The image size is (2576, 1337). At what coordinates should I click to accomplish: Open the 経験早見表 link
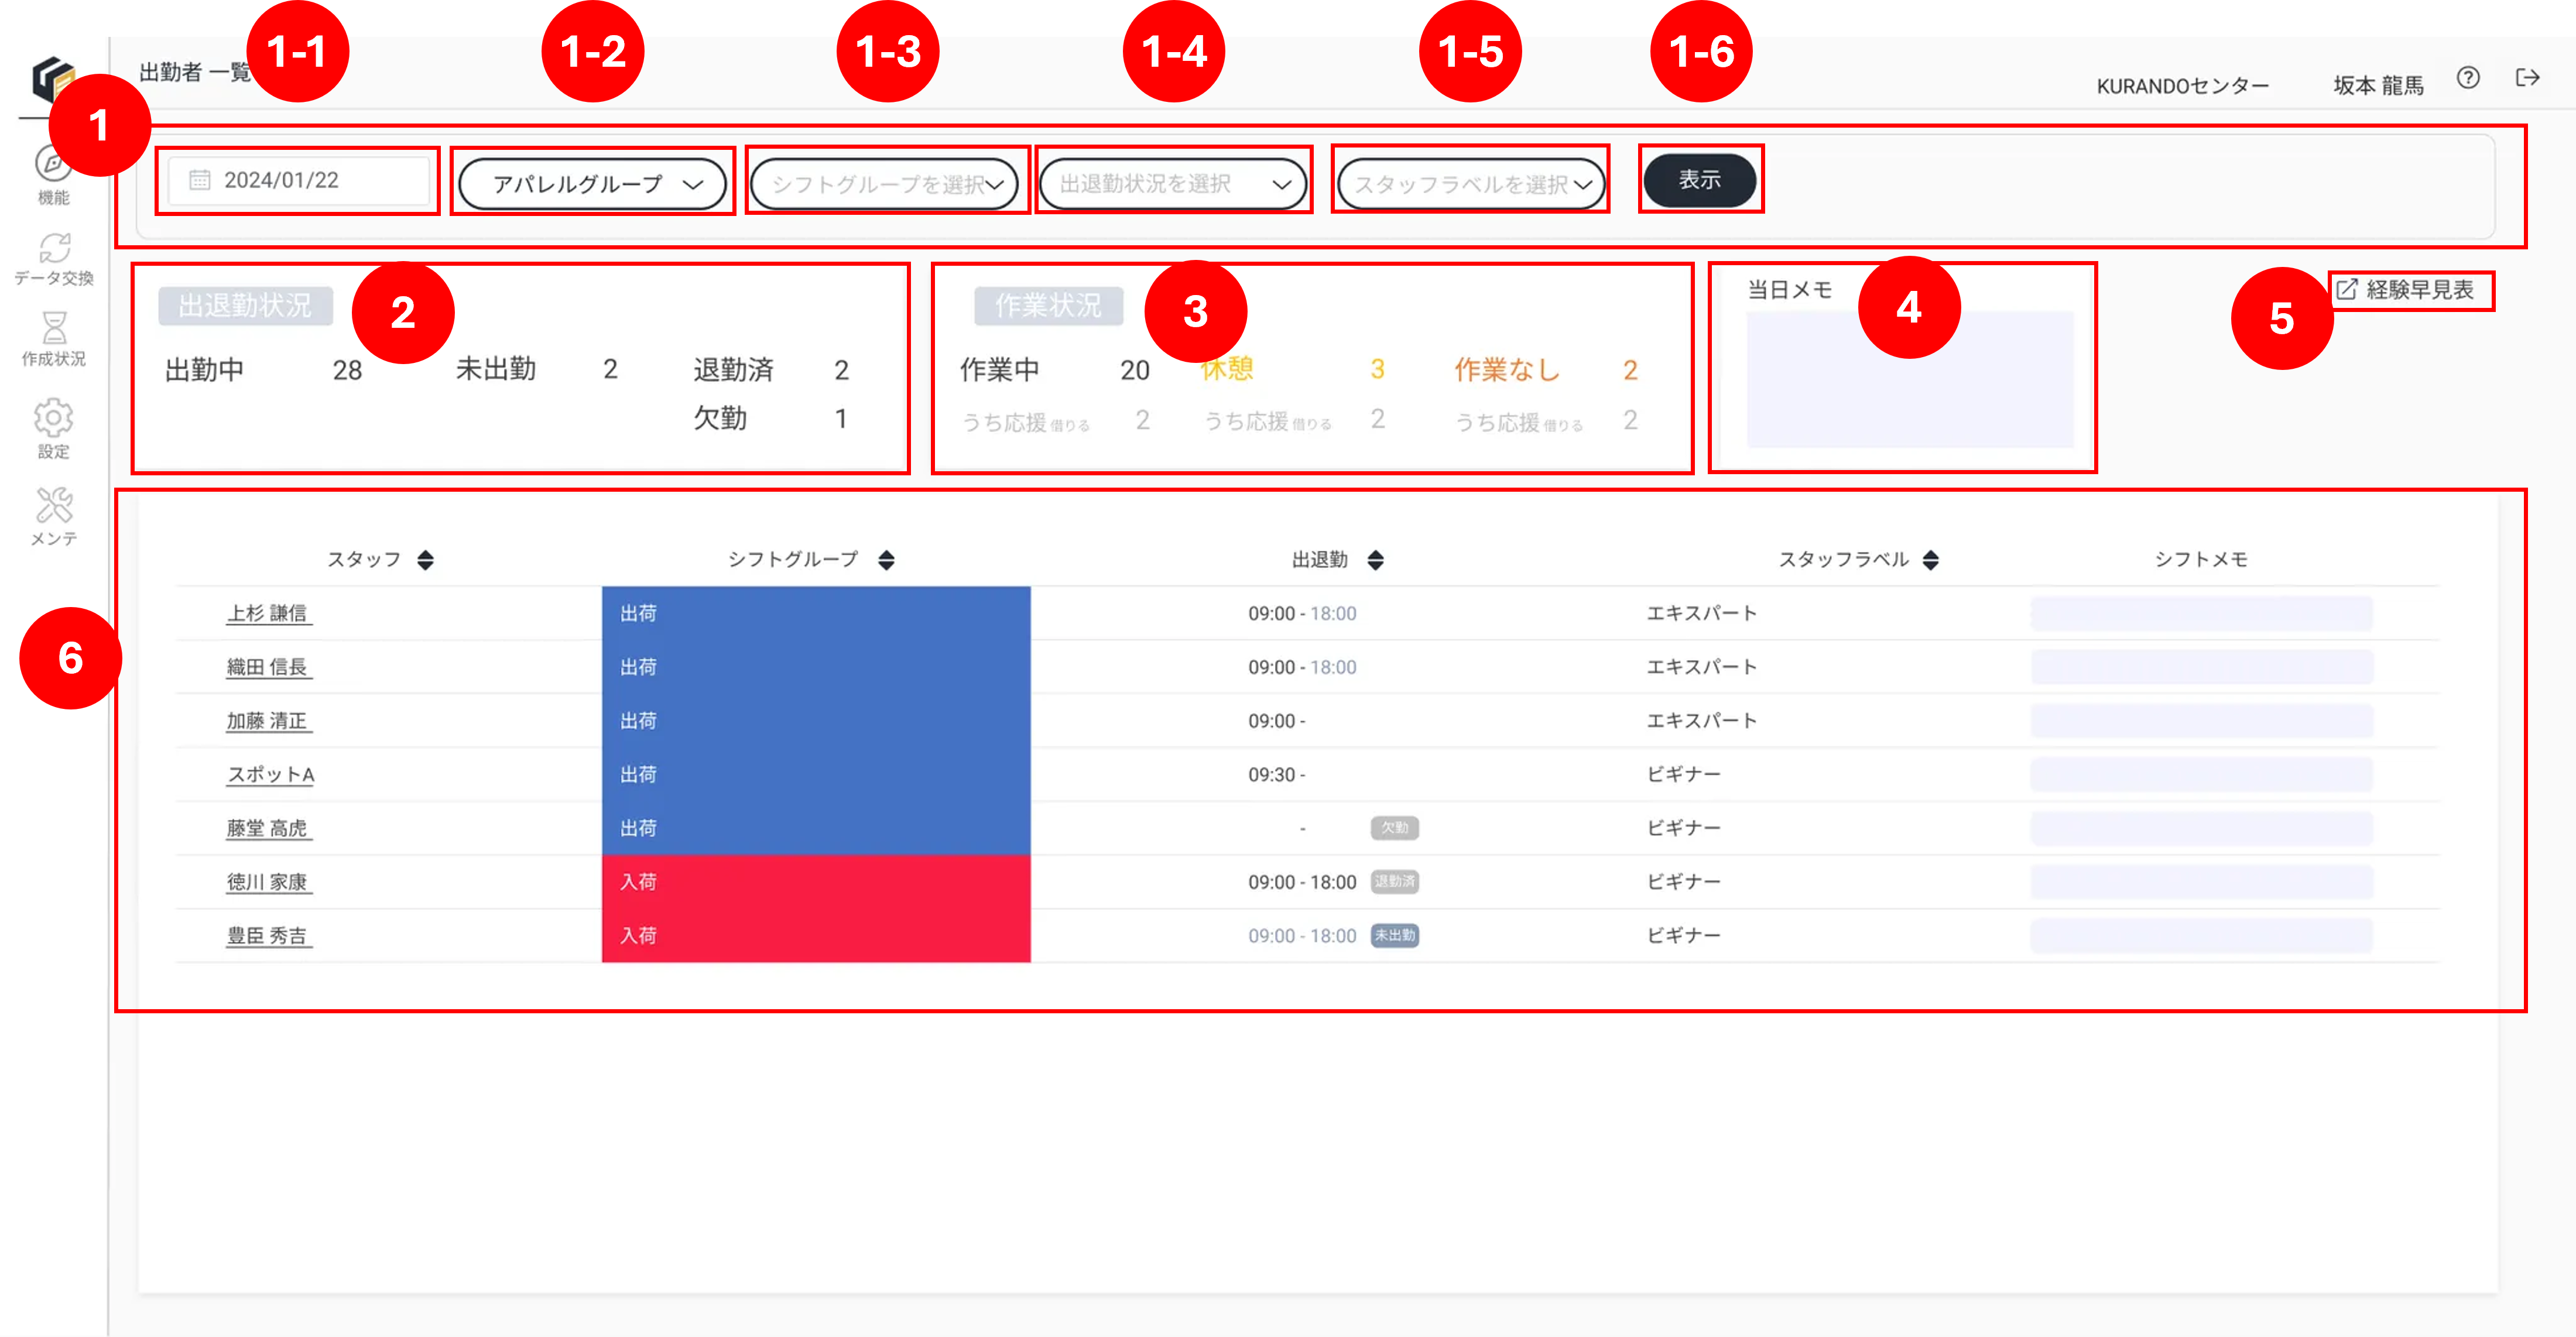(x=2420, y=290)
